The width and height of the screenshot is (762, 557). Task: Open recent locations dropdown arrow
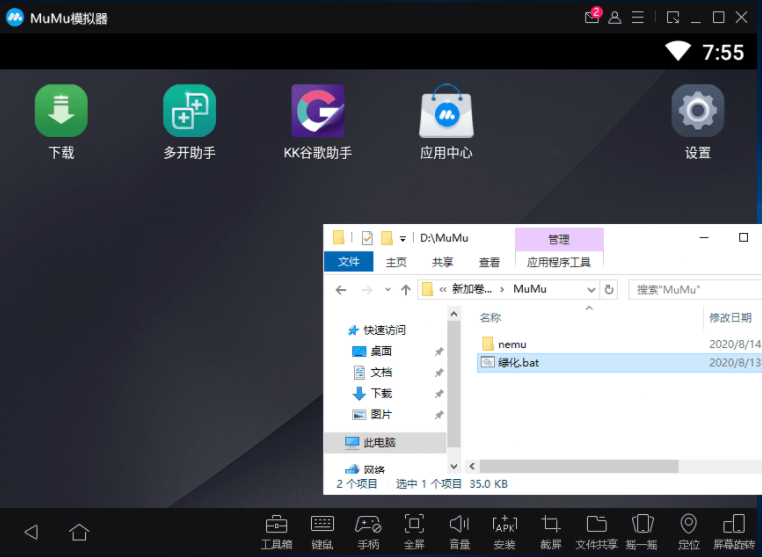point(387,290)
